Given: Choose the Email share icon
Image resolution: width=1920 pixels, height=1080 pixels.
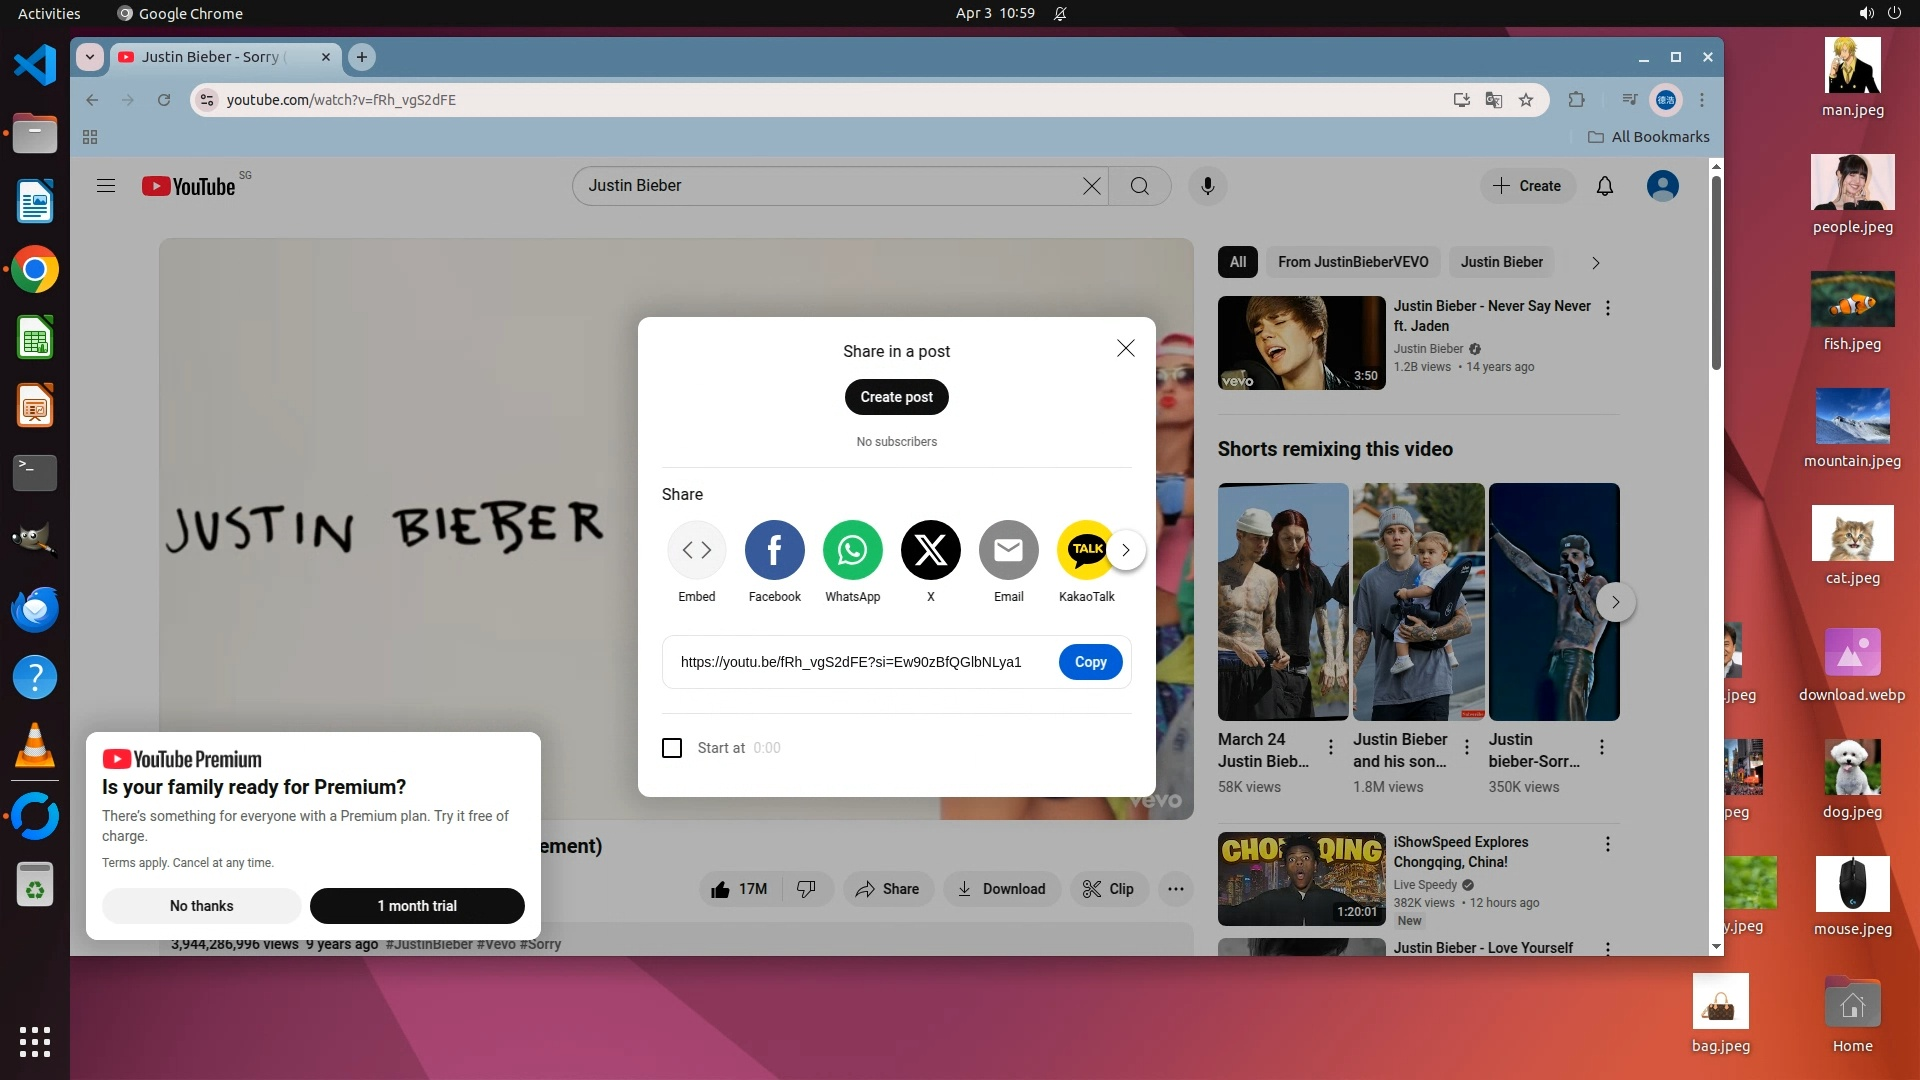Looking at the screenshot, I should 1008,550.
